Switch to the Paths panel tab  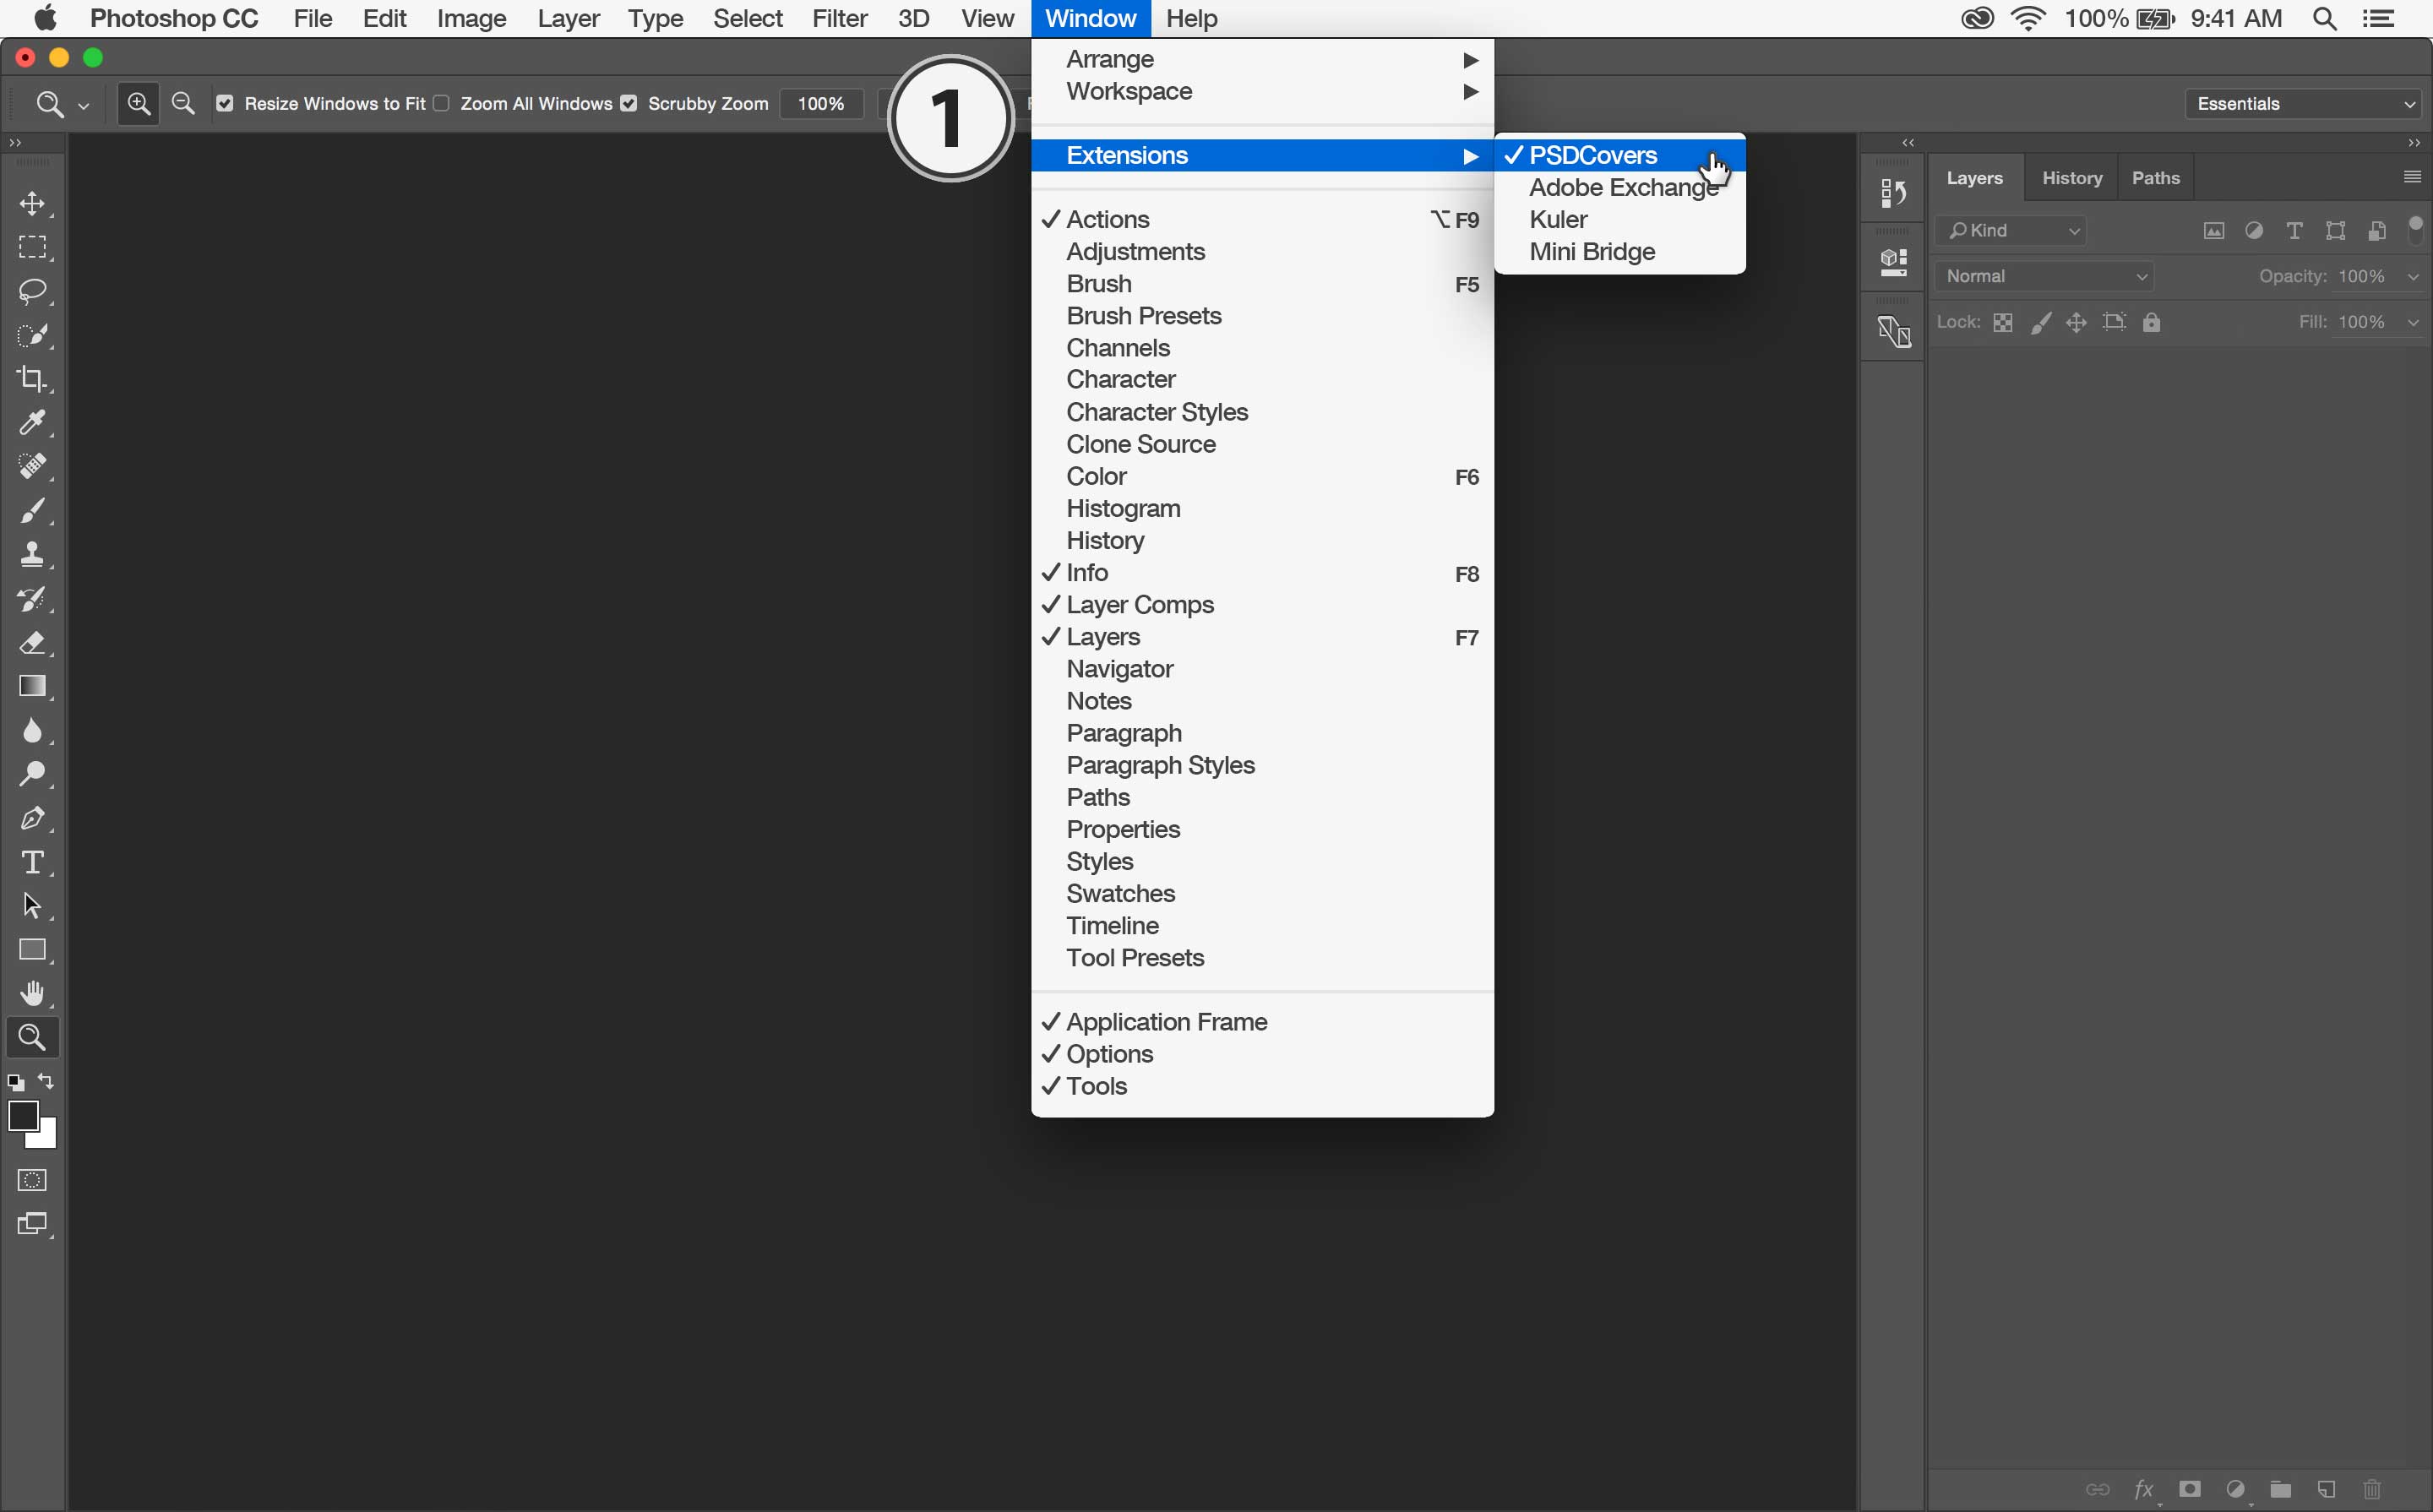click(2155, 178)
